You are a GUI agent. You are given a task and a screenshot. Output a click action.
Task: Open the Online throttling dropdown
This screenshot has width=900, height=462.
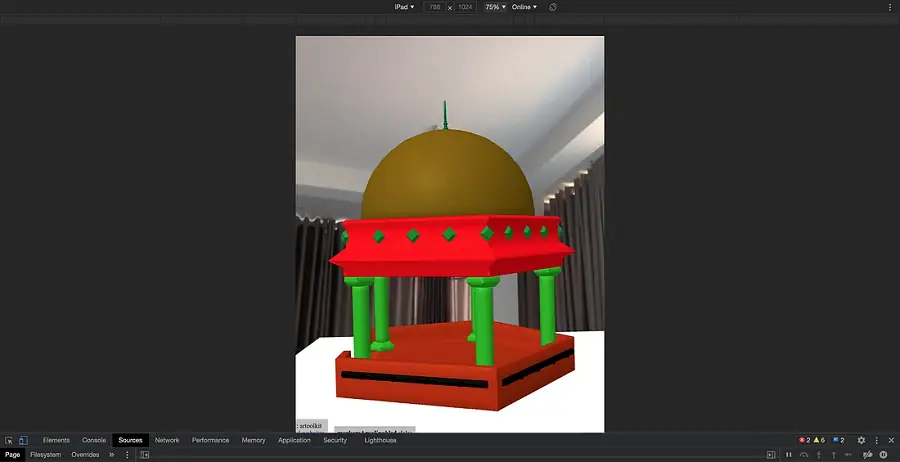point(524,7)
